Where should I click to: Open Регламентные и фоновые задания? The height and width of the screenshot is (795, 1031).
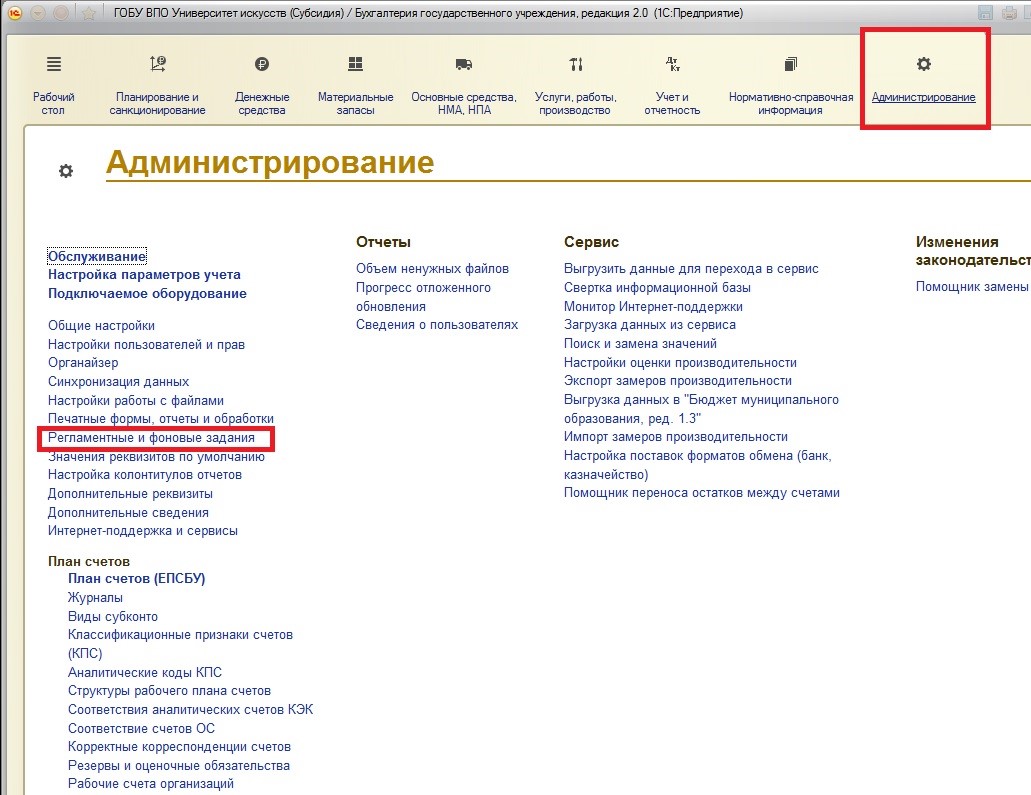(151, 438)
